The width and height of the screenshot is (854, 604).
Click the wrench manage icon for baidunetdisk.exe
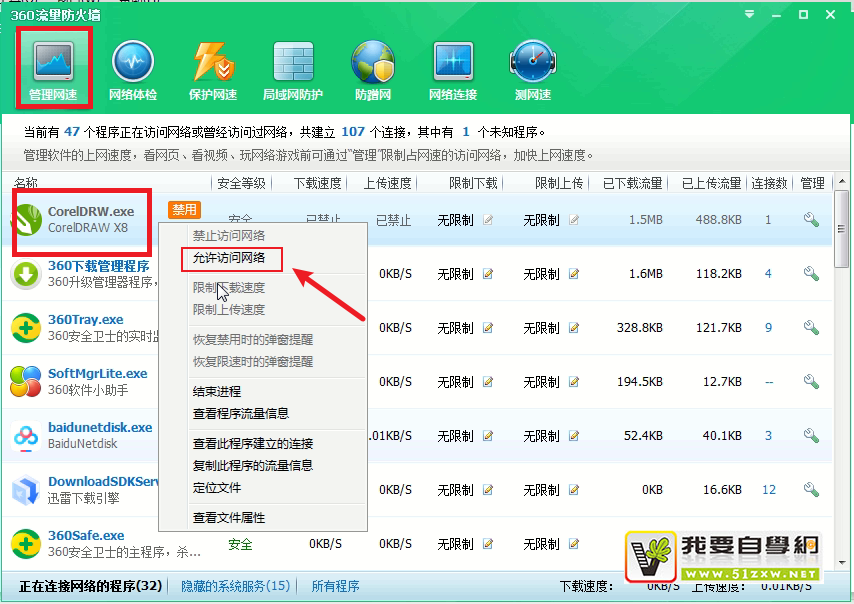point(812,435)
